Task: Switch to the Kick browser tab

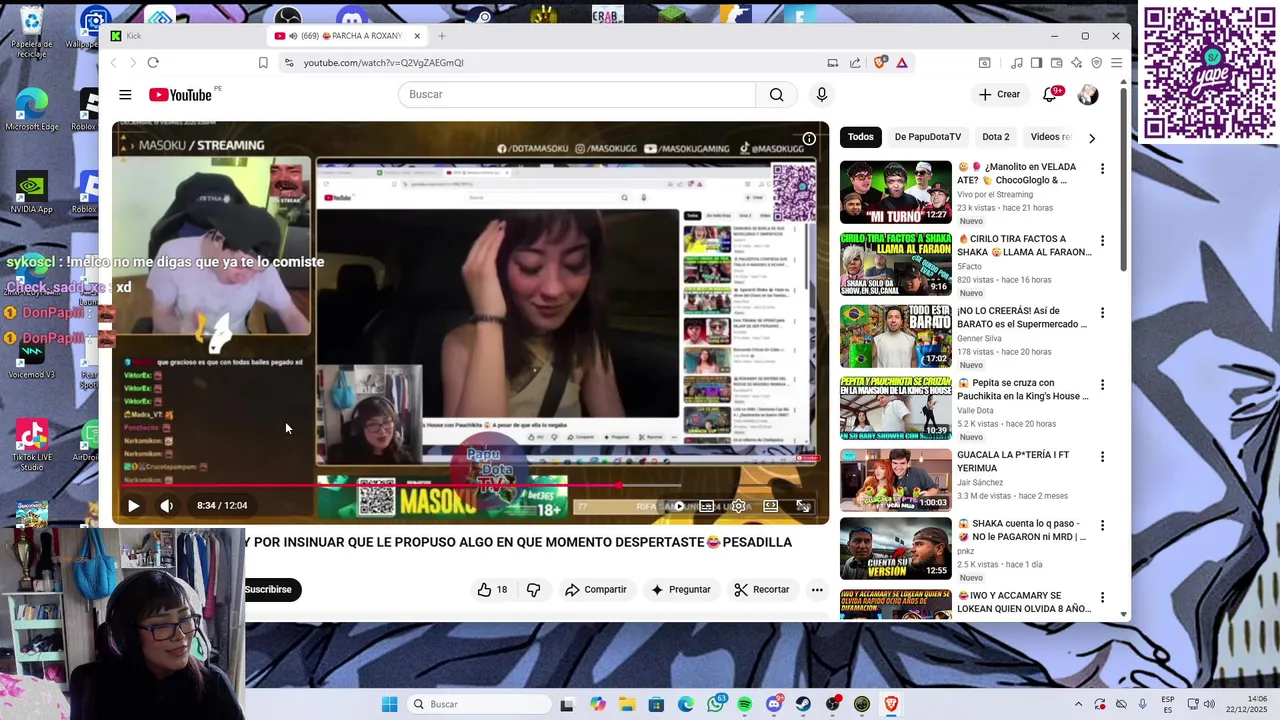Action: point(183,36)
